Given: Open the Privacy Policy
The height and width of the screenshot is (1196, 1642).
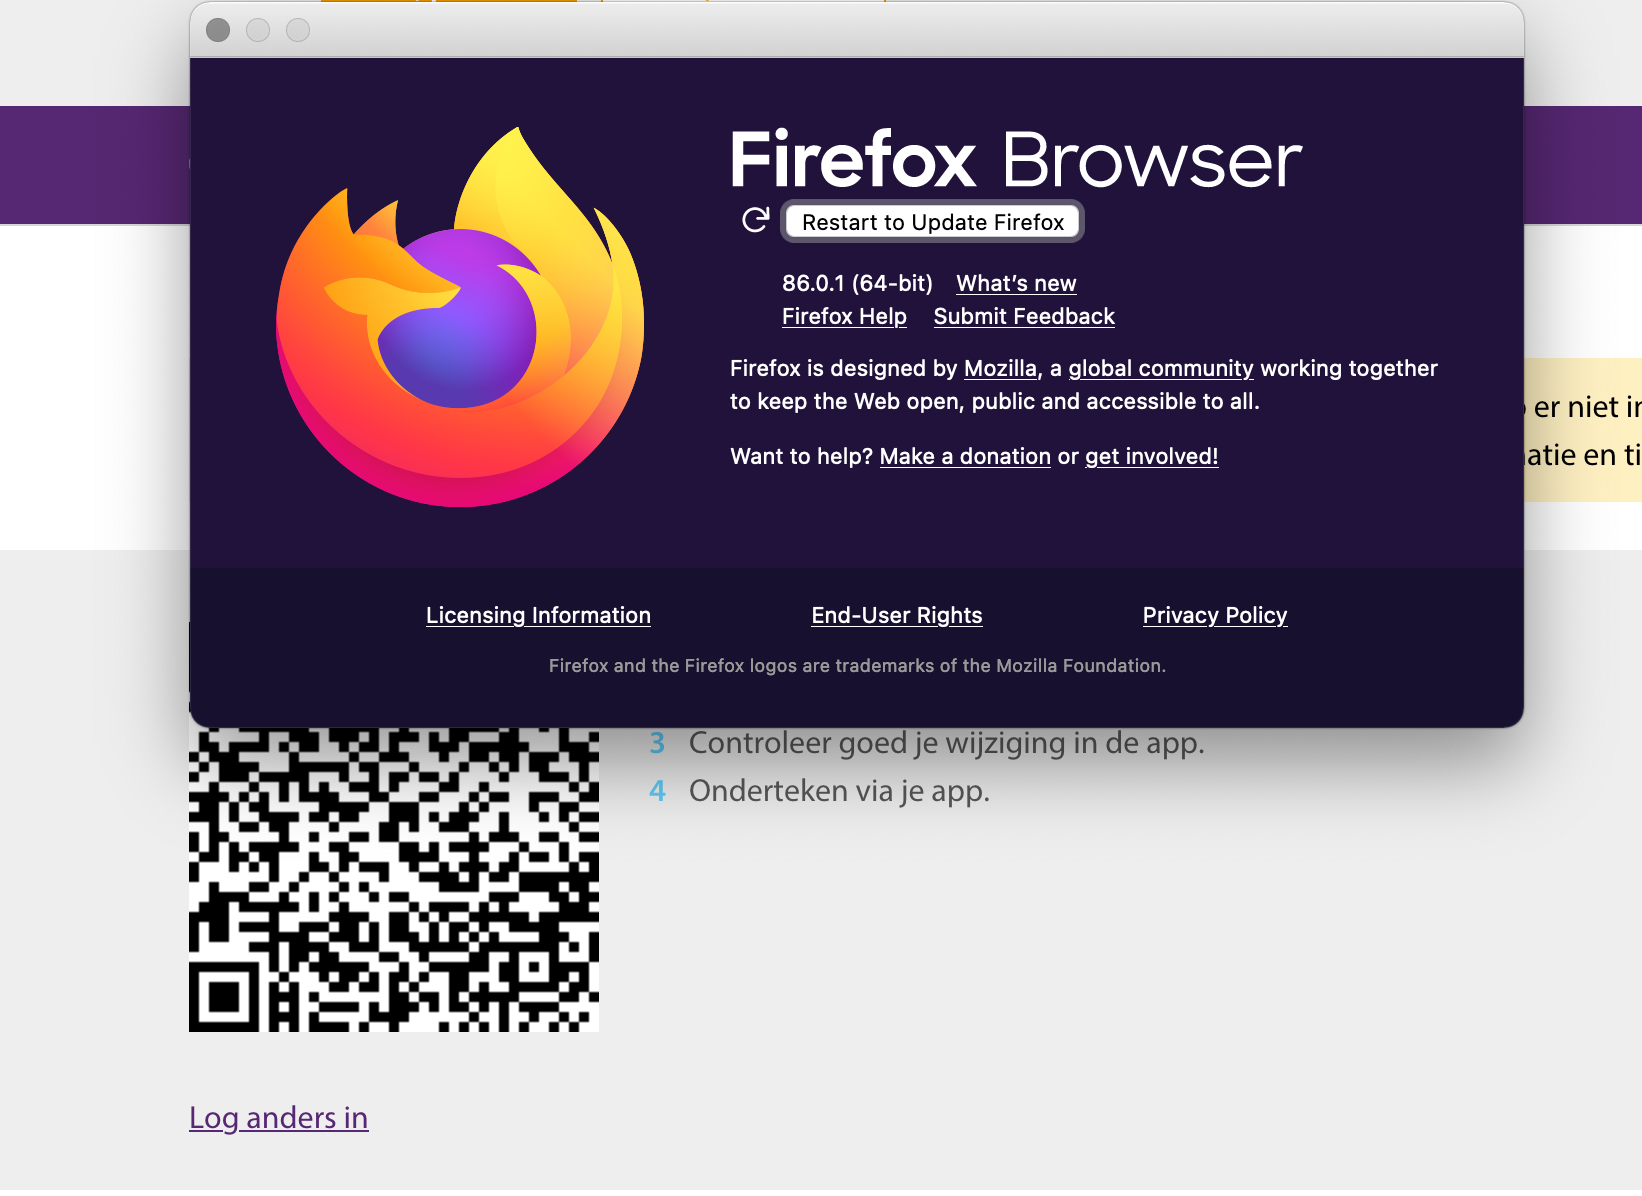Looking at the screenshot, I should 1214,615.
